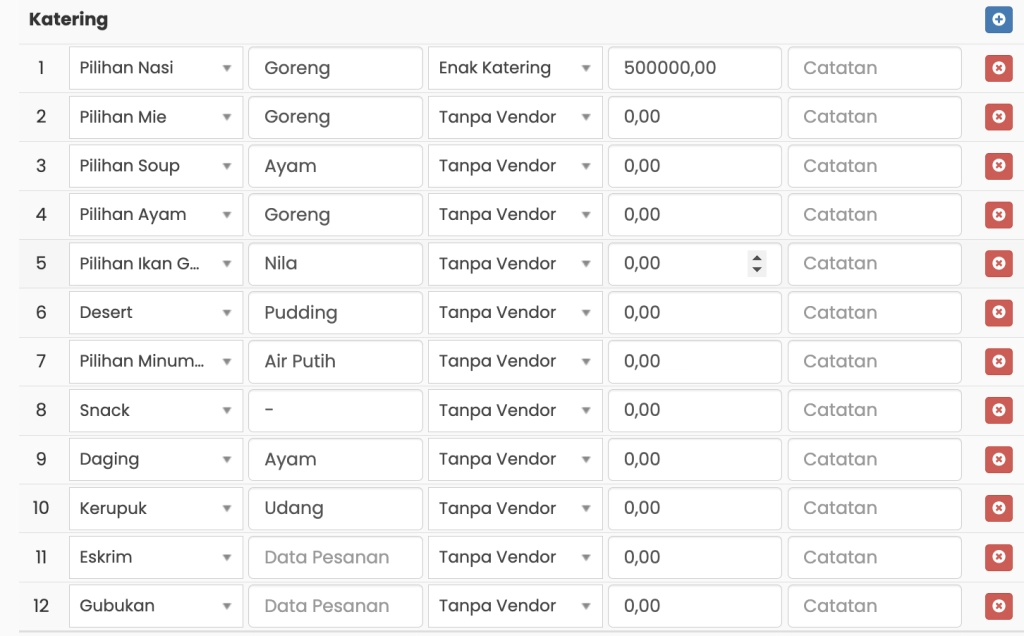
Task: Delete the Gubukan row
Action: [x=998, y=606]
